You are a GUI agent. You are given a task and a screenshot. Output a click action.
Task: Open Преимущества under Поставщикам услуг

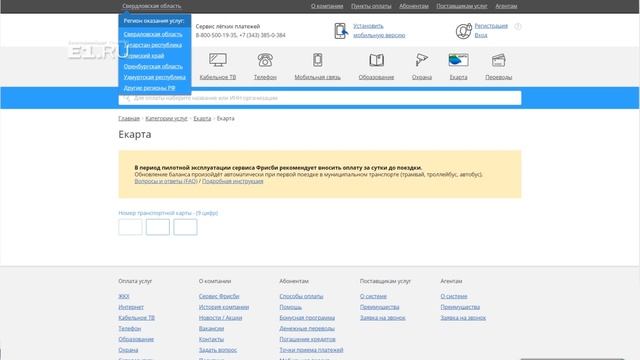pos(380,307)
